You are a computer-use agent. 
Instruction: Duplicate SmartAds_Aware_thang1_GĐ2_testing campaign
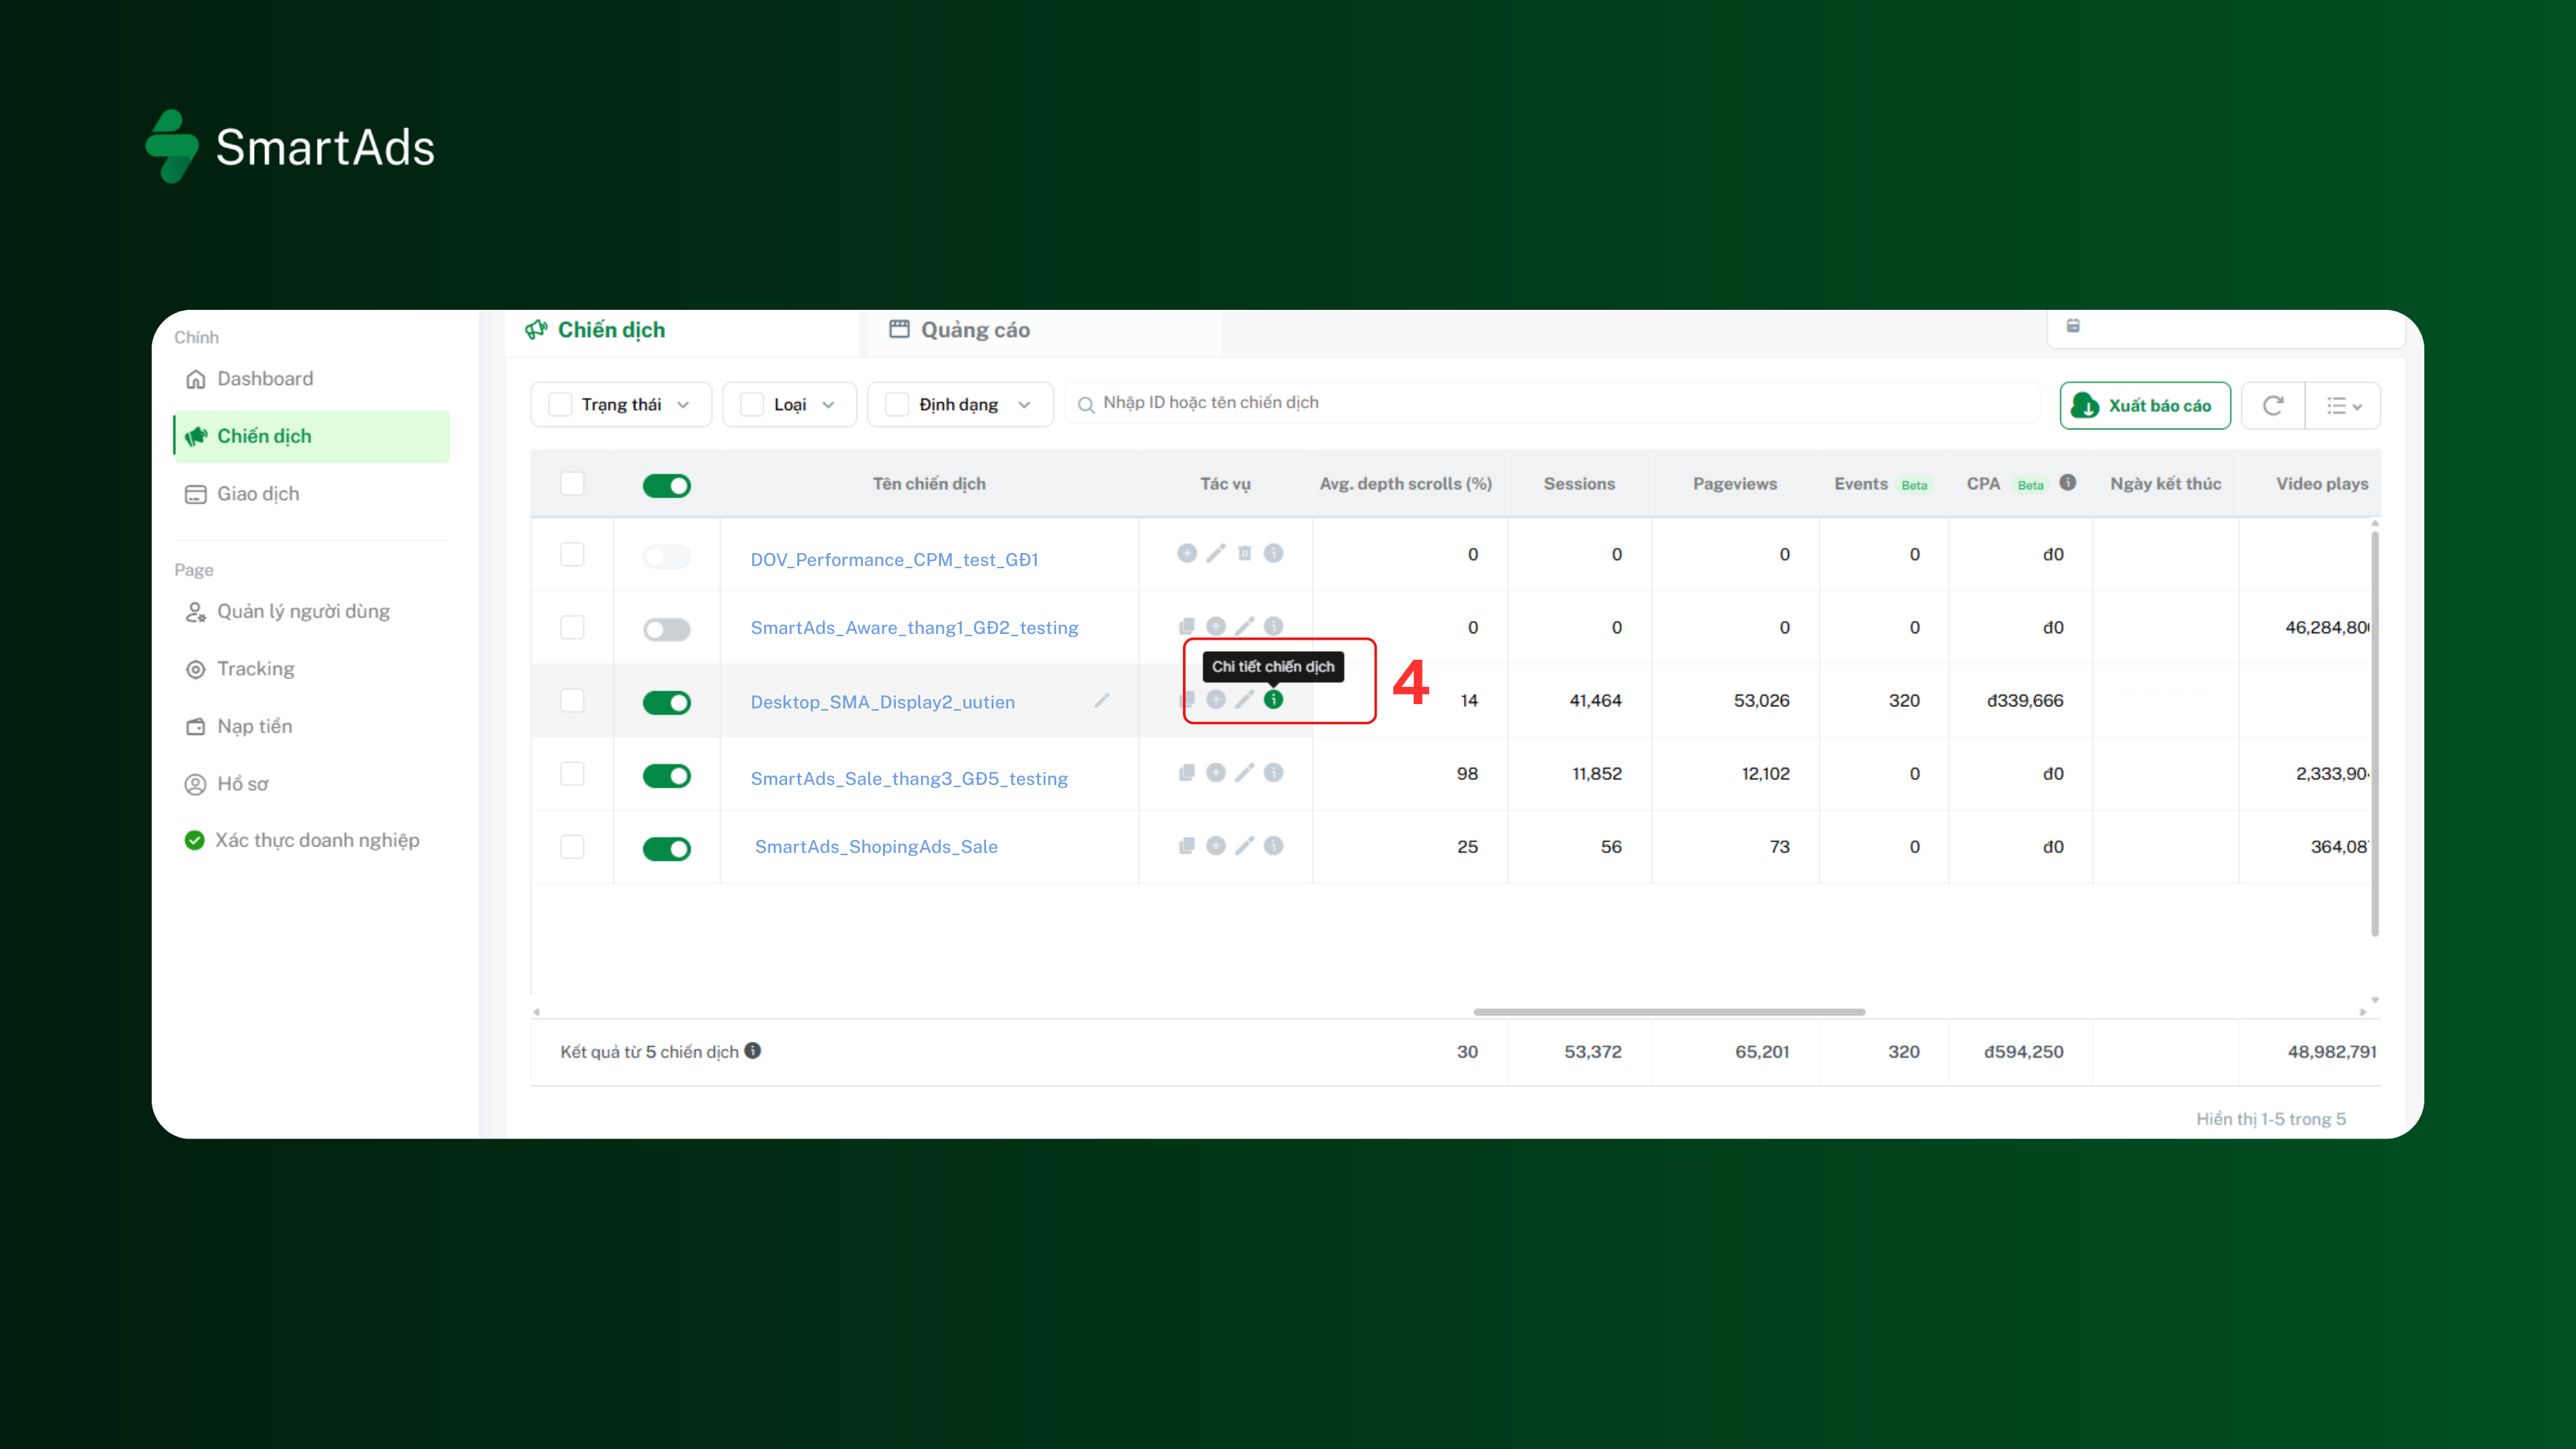tap(1187, 626)
